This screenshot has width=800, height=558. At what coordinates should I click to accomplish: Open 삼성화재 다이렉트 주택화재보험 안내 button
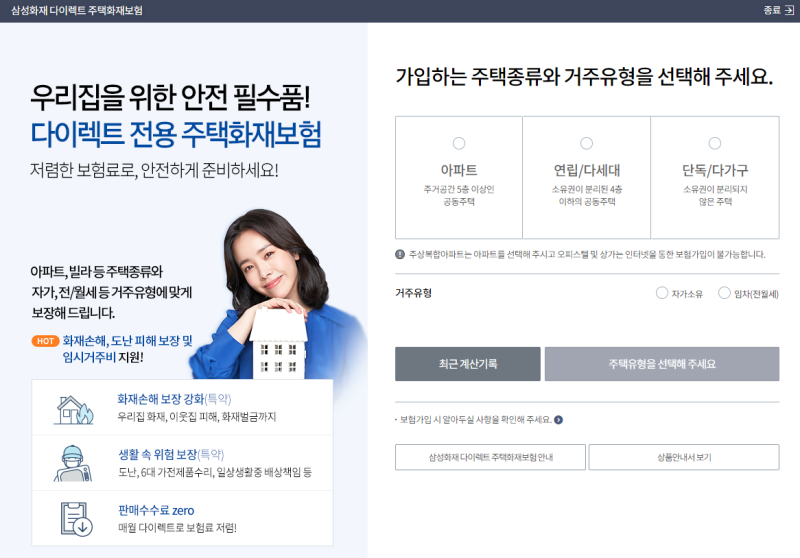[x=490, y=457]
